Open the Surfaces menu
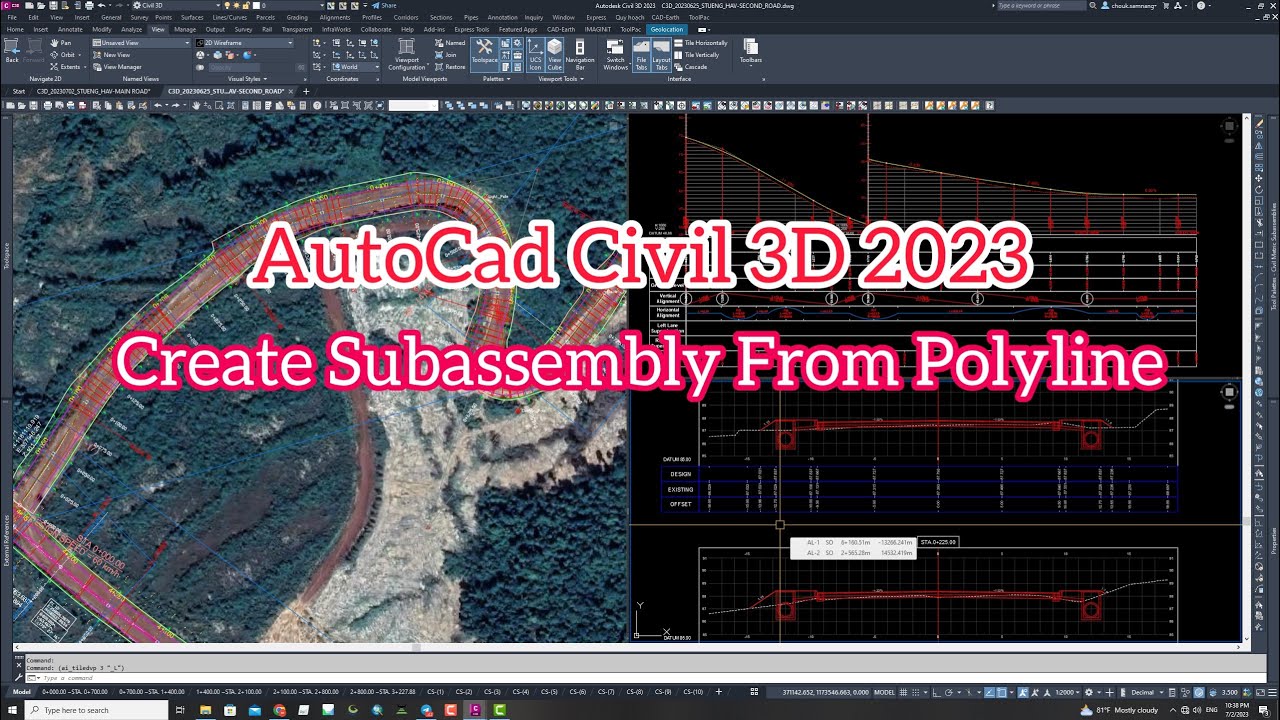Image resolution: width=1280 pixels, height=720 pixels. pyautogui.click(x=192, y=17)
